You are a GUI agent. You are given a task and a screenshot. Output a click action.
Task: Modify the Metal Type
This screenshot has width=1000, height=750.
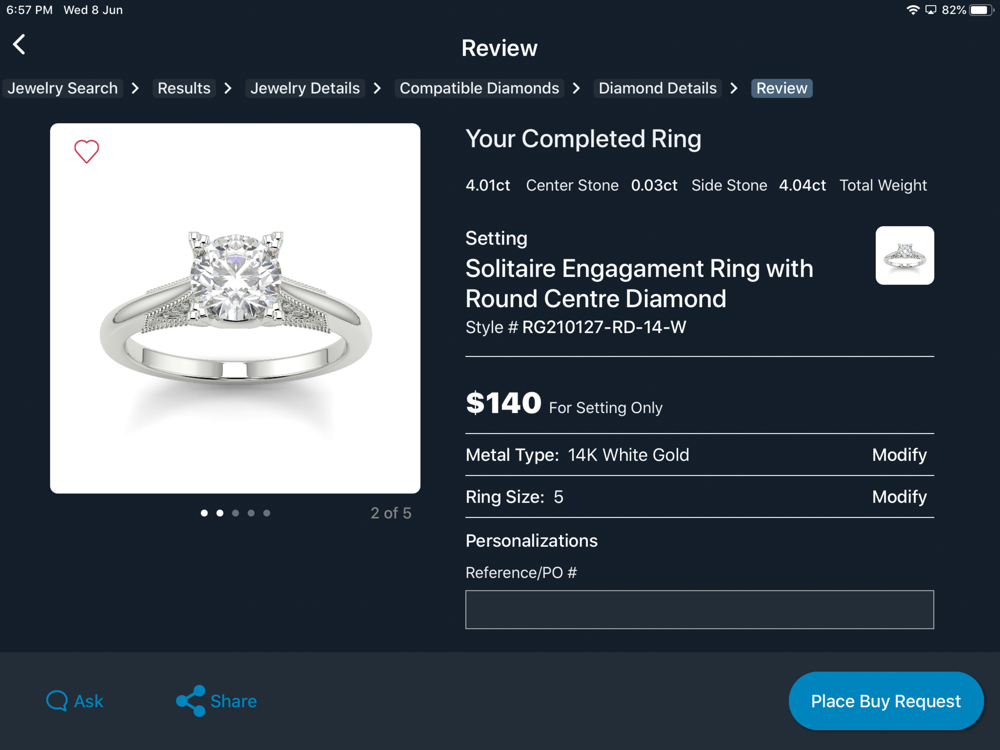[x=899, y=455]
